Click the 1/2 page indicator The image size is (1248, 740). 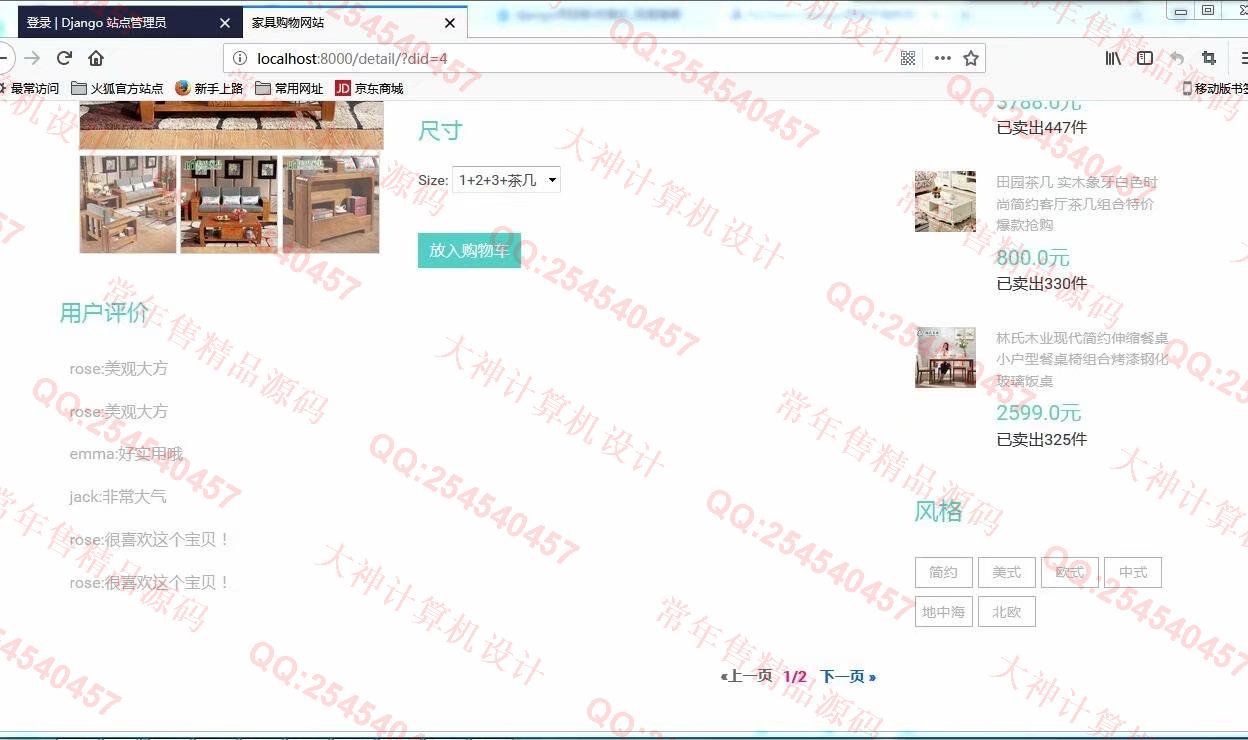795,676
